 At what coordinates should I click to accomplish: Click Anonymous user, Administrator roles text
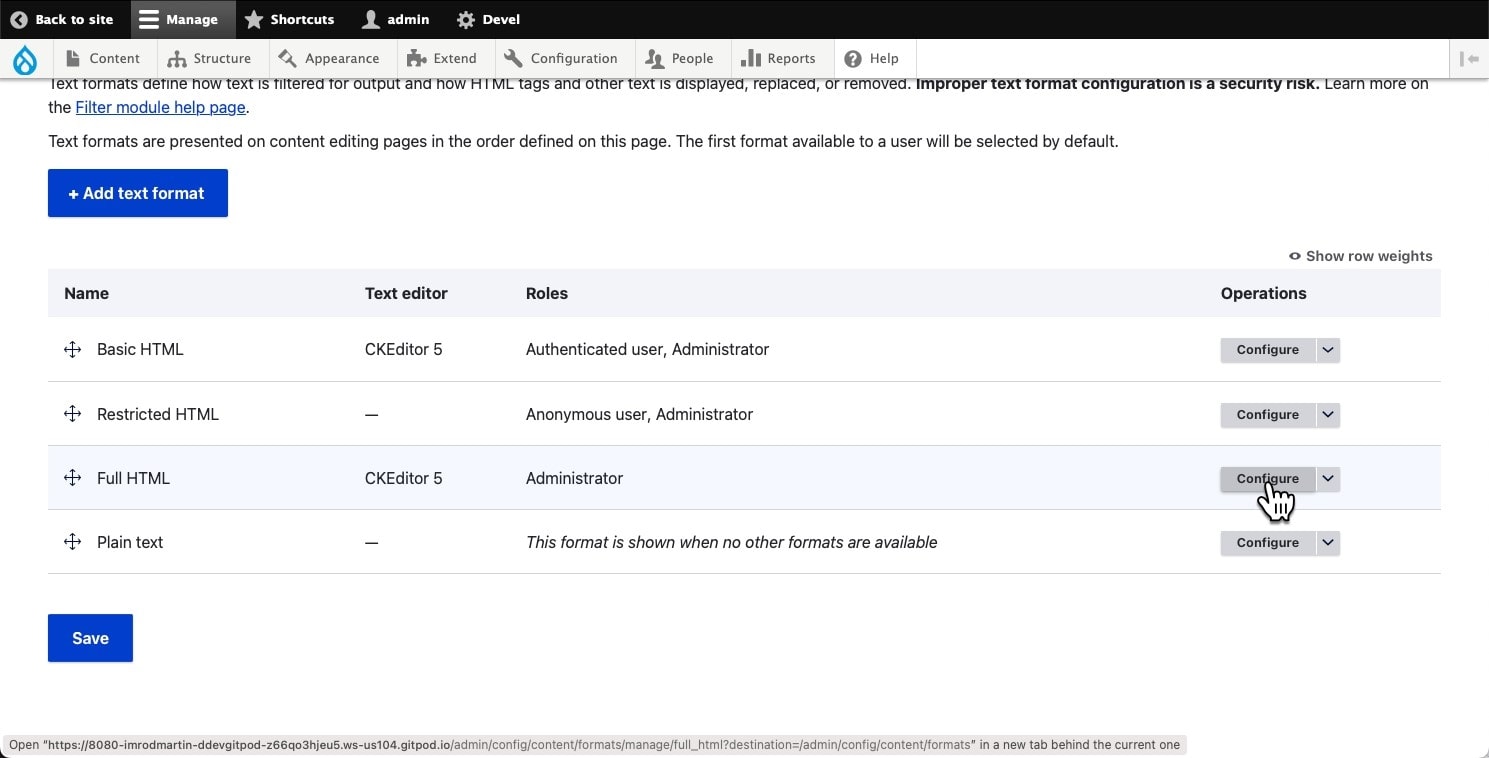click(639, 414)
